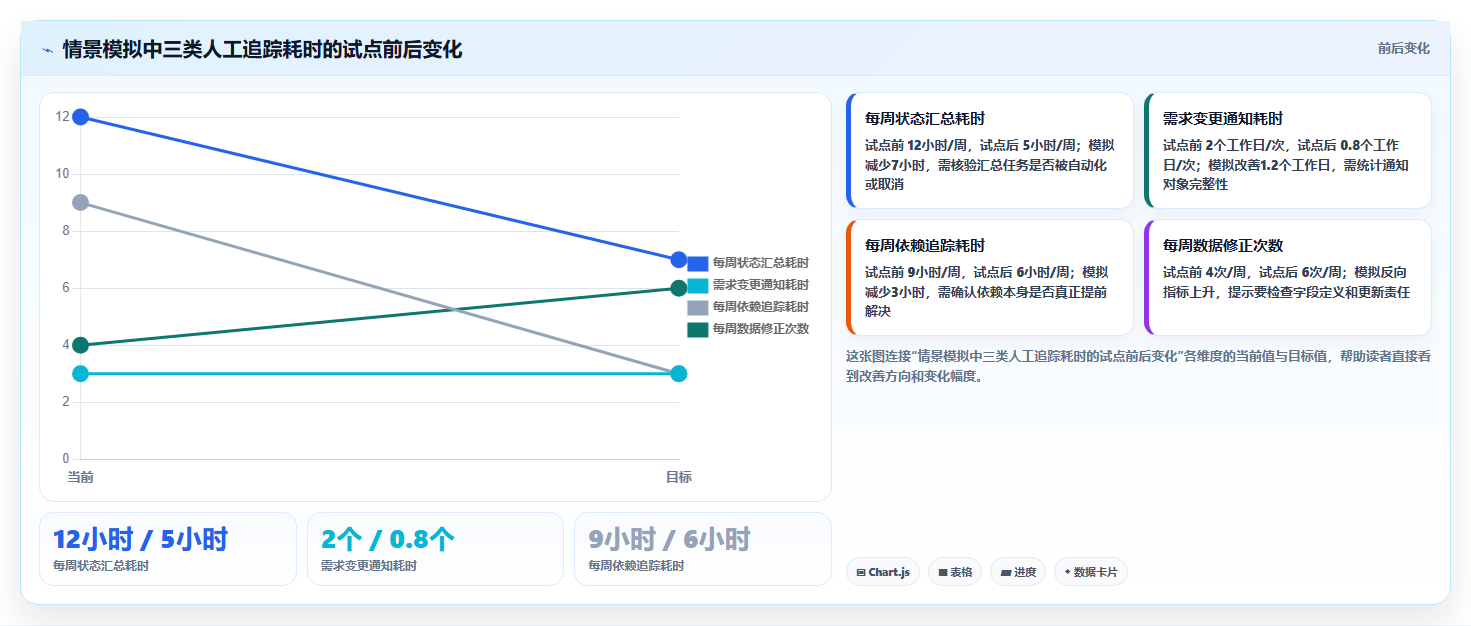The height and width of the screenshot is (626, 1471).
Task: Click the 数据卡片 tag
Action: click(x=1091, y=572)
